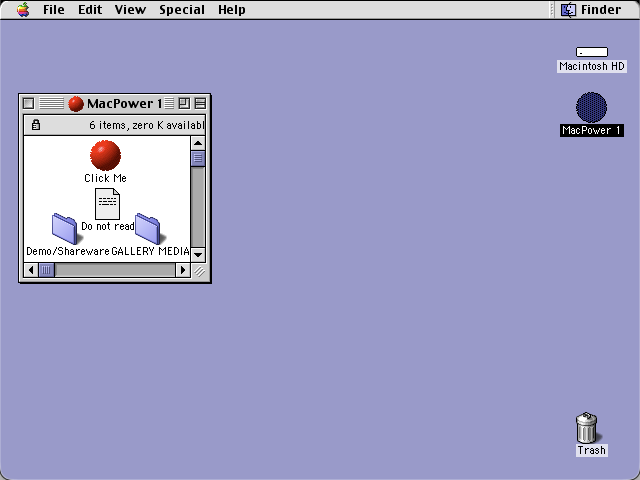Viewport: 640px width, 480px height.
Task: Click the vertical scrollbar down arrow
Action: click(x=198, y=255)
